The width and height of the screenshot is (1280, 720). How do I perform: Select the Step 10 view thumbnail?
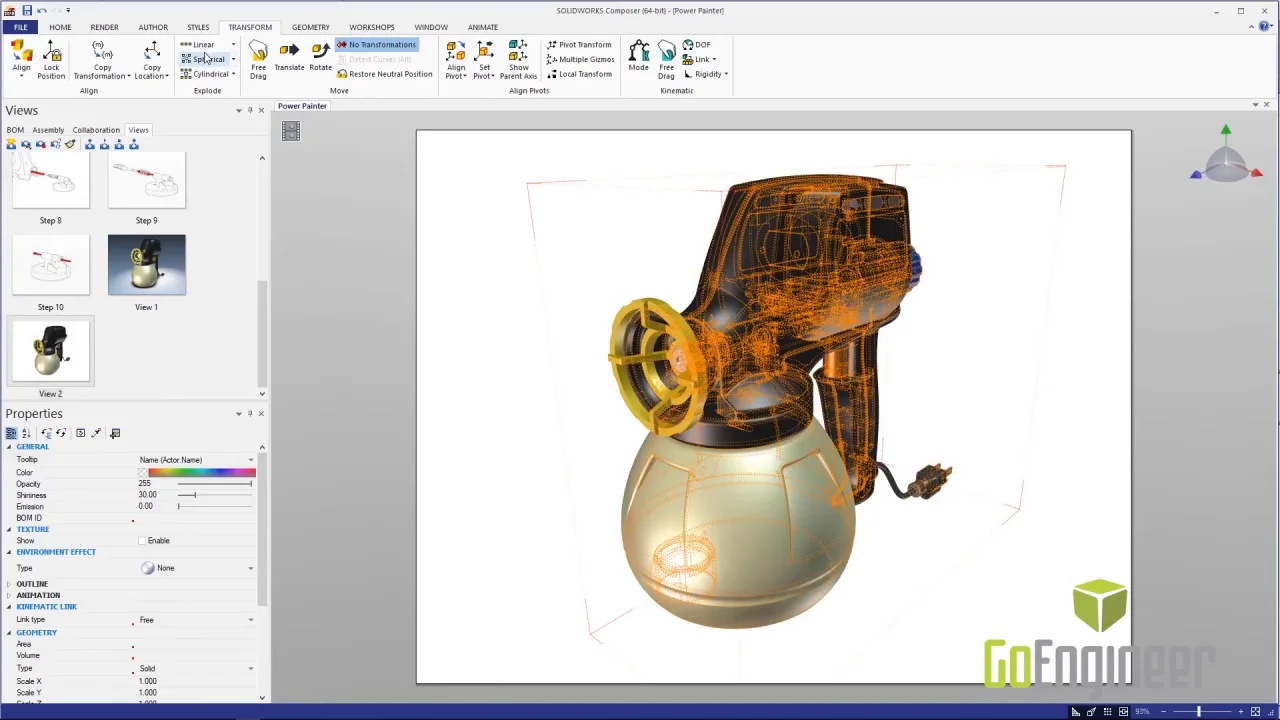[50, 265]
